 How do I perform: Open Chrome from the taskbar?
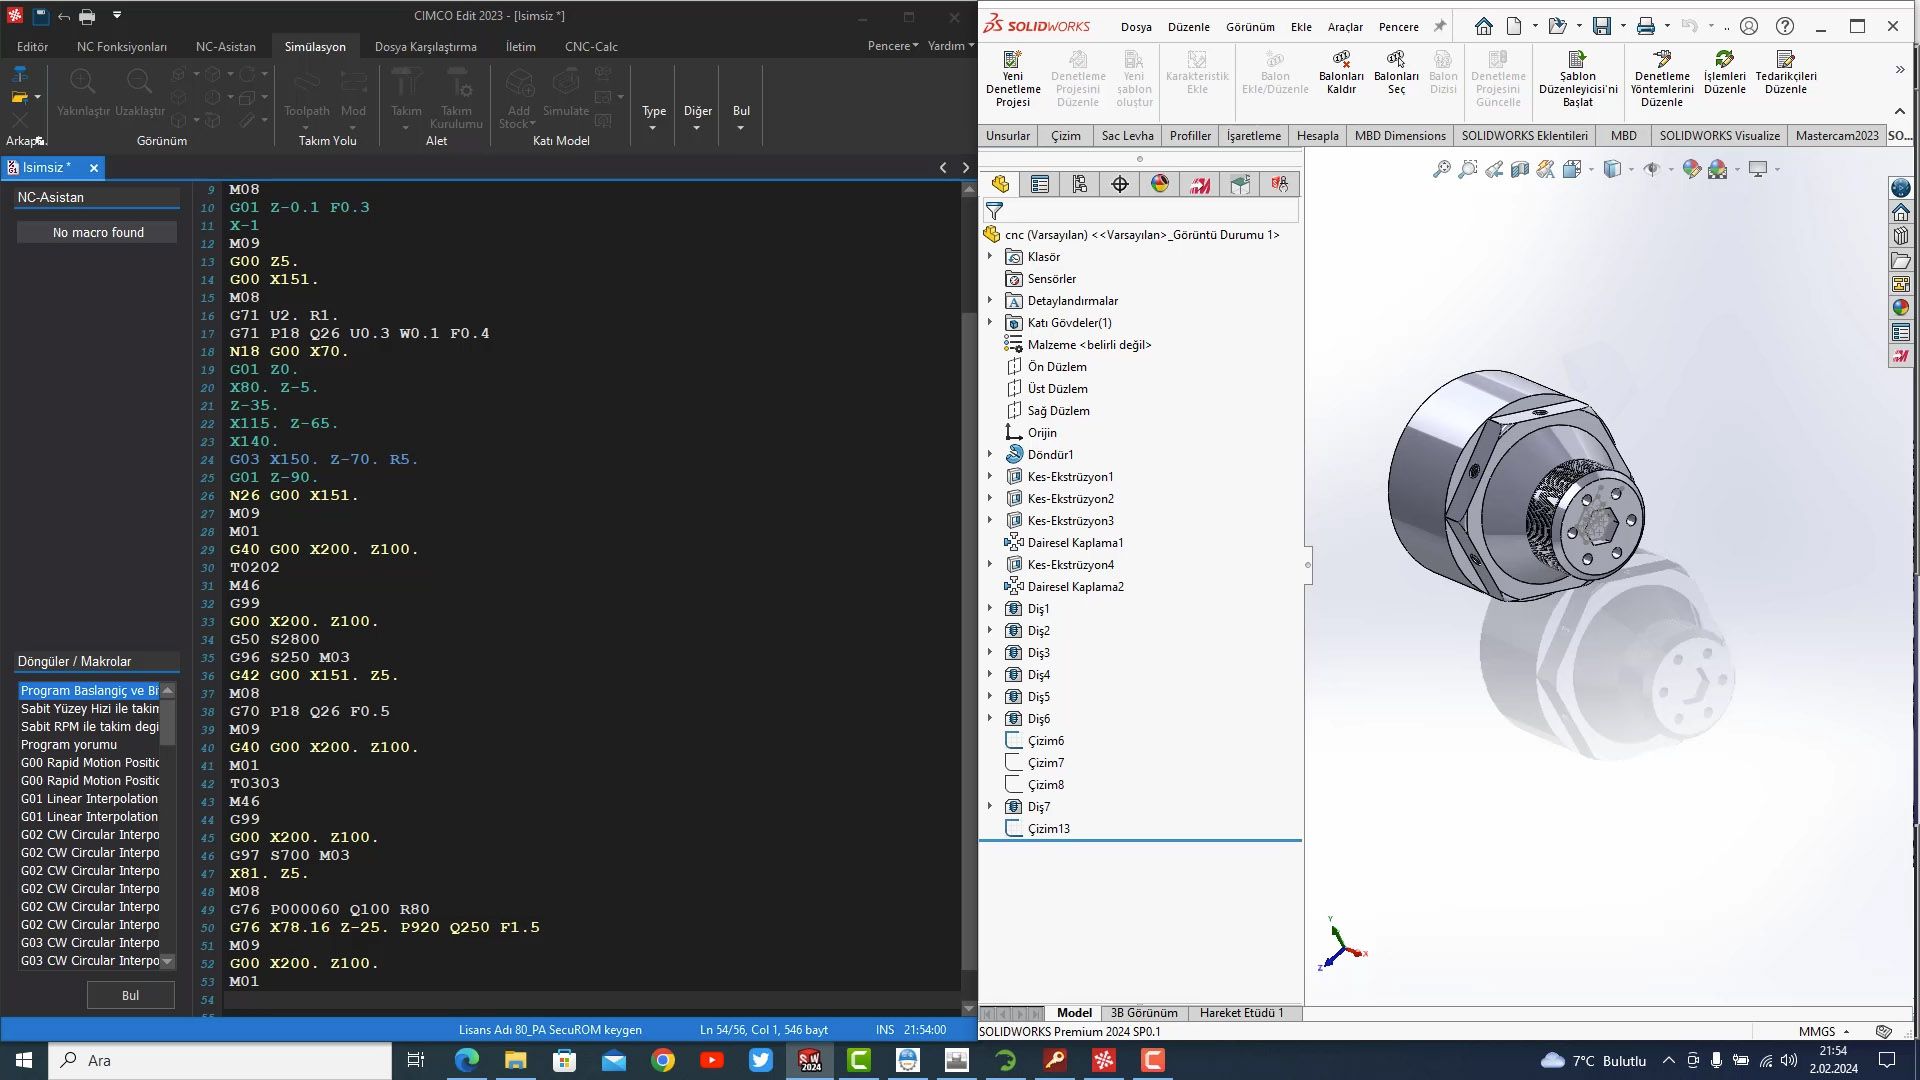click(662, 1060)
